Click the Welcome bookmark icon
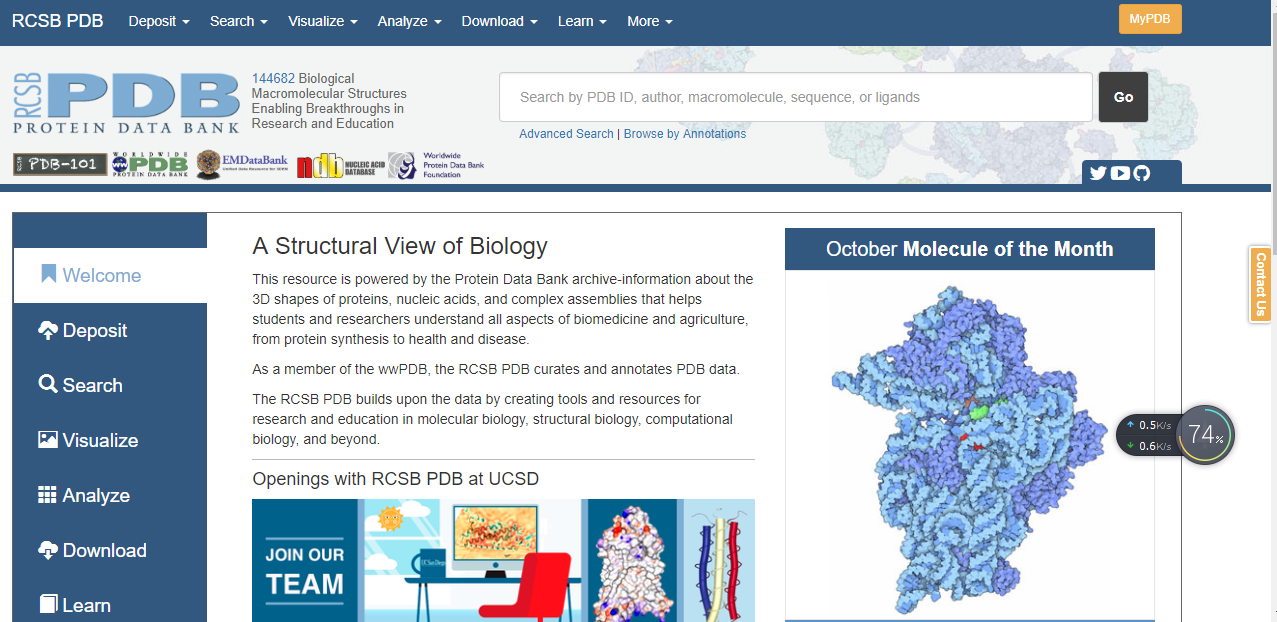This screenshot has height=622, width=1277. [48, 274]
